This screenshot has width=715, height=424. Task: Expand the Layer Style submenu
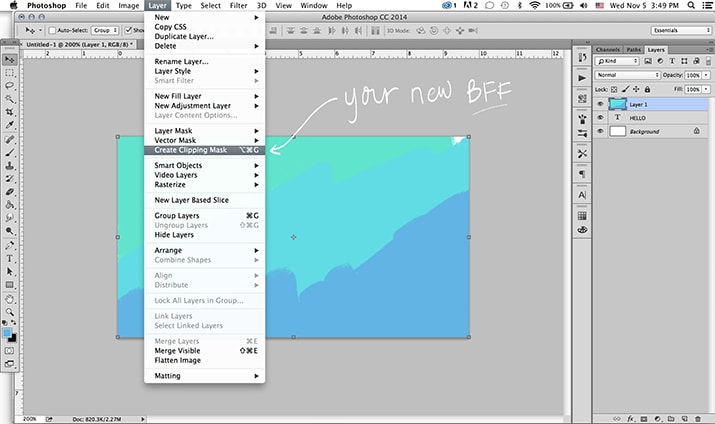coord(205,71)
